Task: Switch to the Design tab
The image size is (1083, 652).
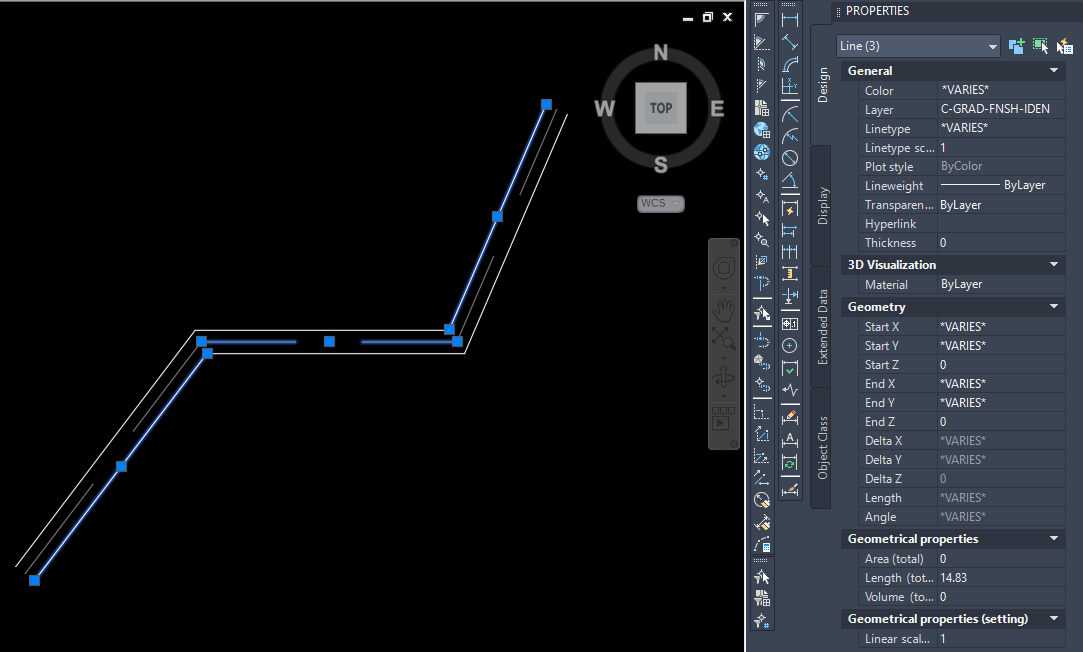Action: tap(822, 85)
